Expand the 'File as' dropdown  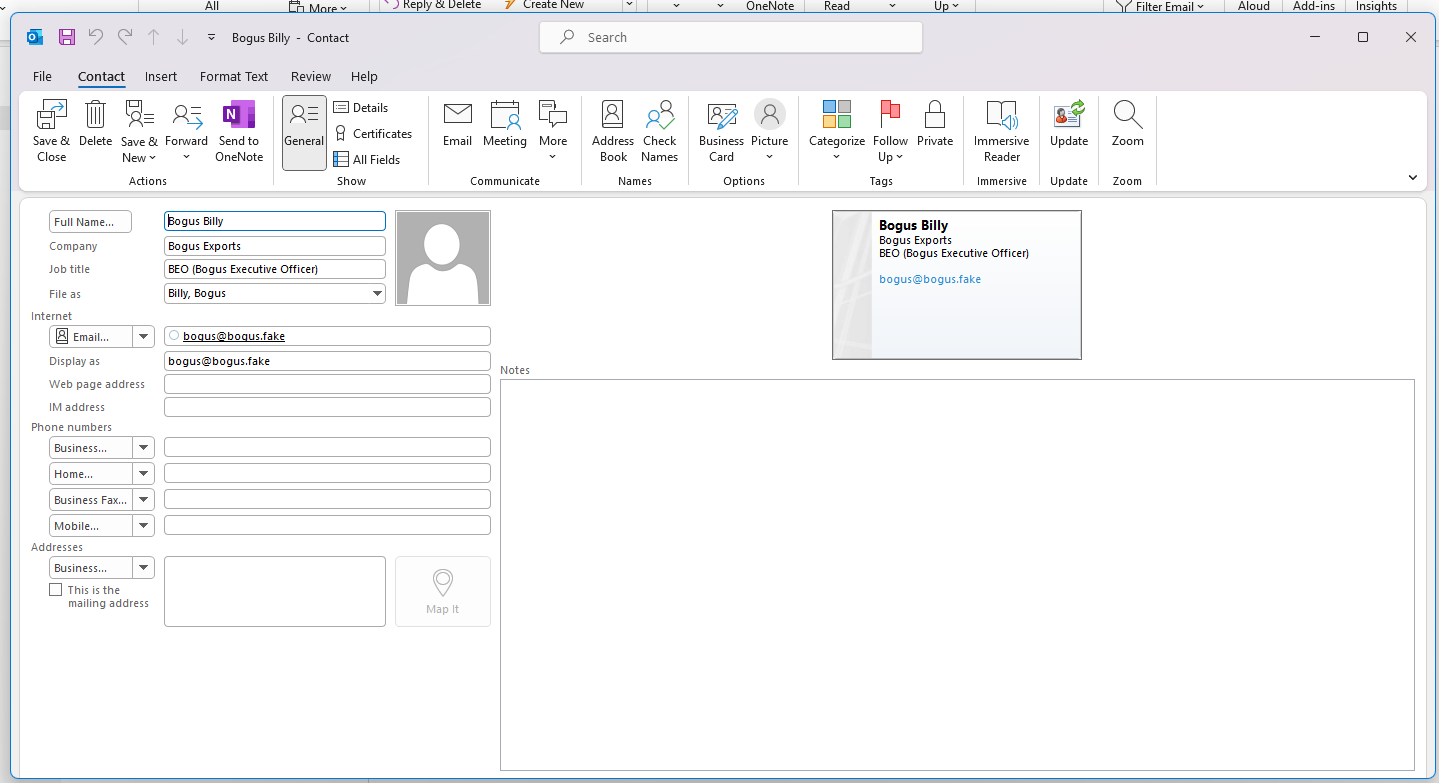pos(377,294)
